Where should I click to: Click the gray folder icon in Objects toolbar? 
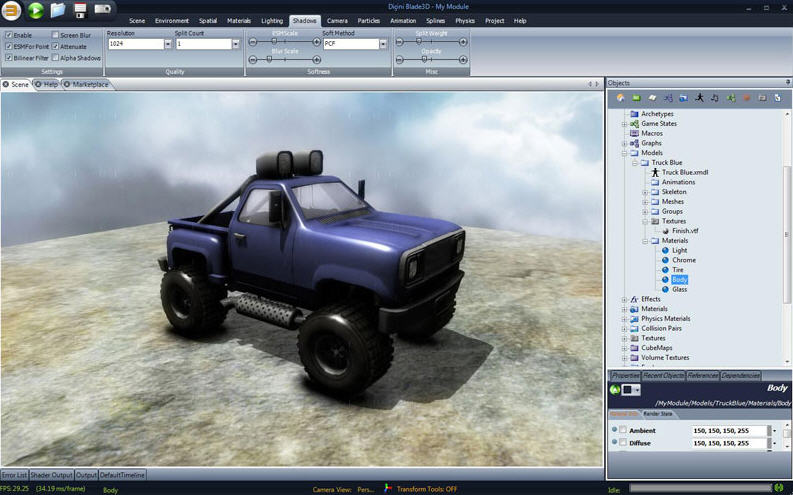pyautogui.click(x=762, y=98)
